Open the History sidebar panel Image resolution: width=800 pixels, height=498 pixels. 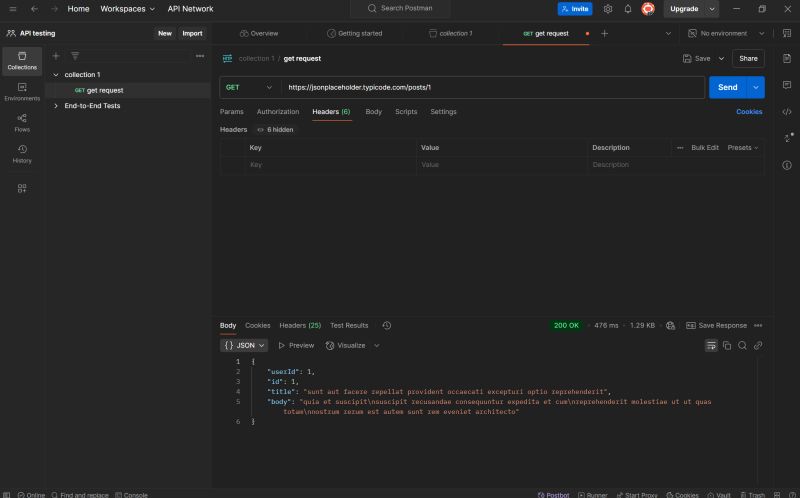tap(22, 154)
